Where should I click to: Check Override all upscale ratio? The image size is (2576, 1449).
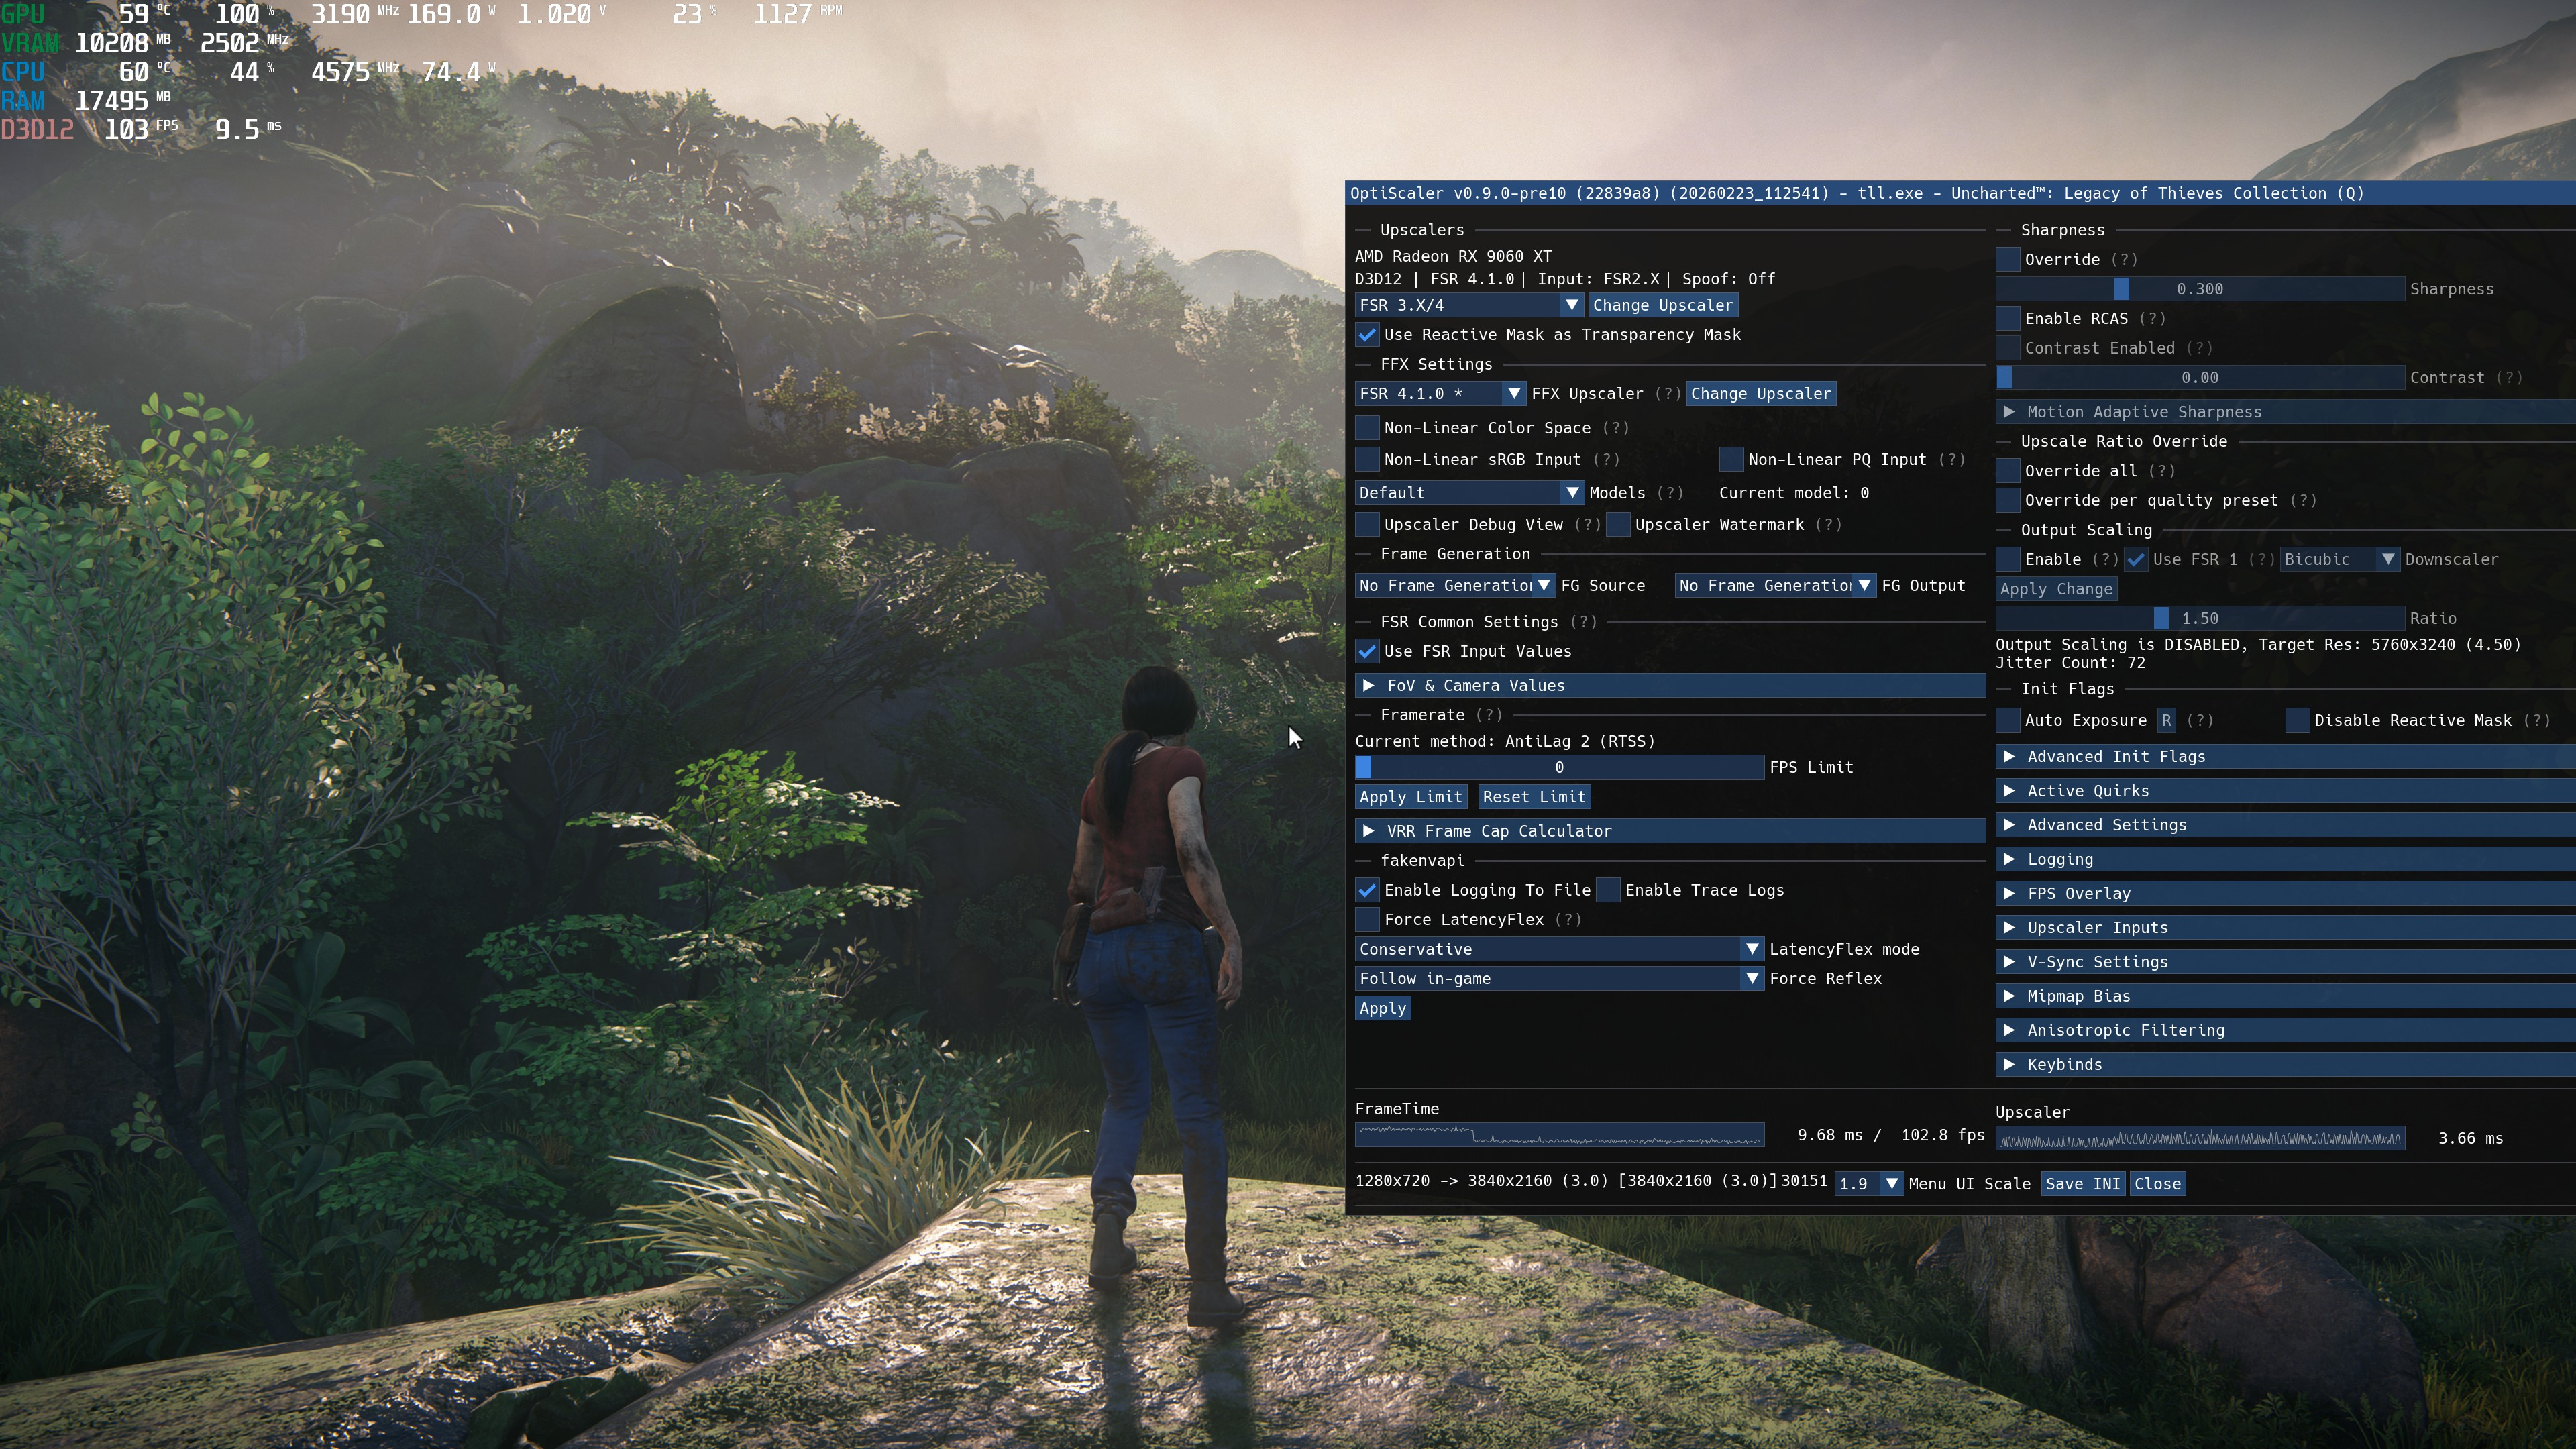click(x=2008, y=471)
